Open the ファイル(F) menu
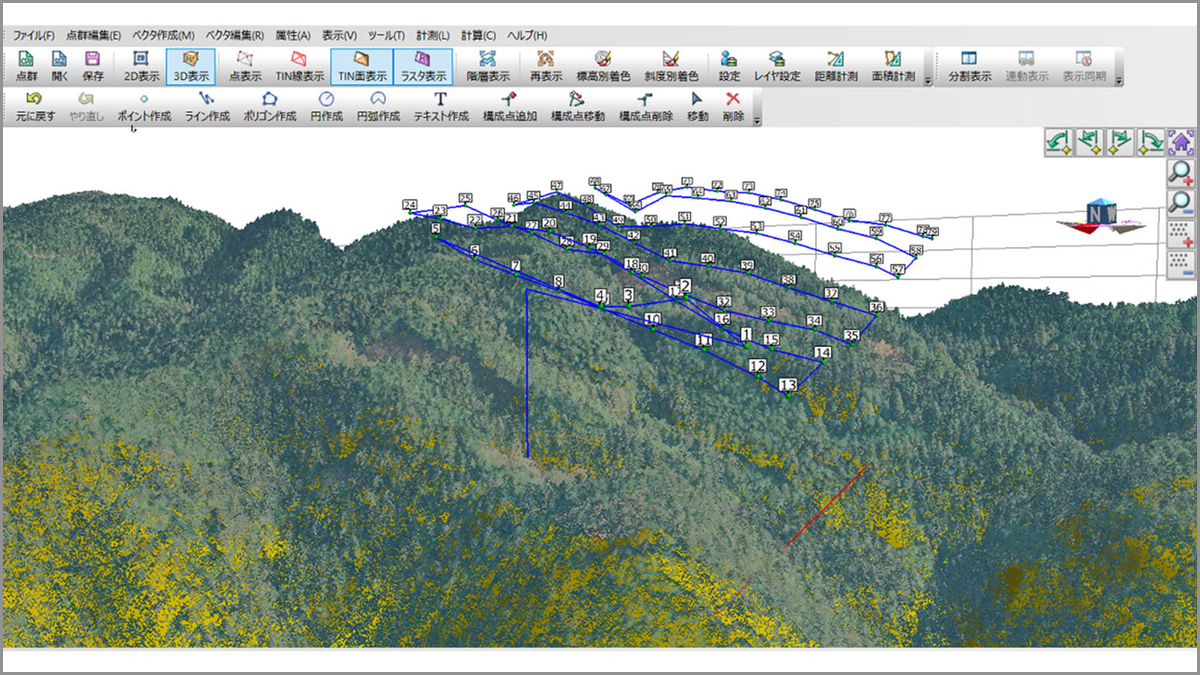 34,35
